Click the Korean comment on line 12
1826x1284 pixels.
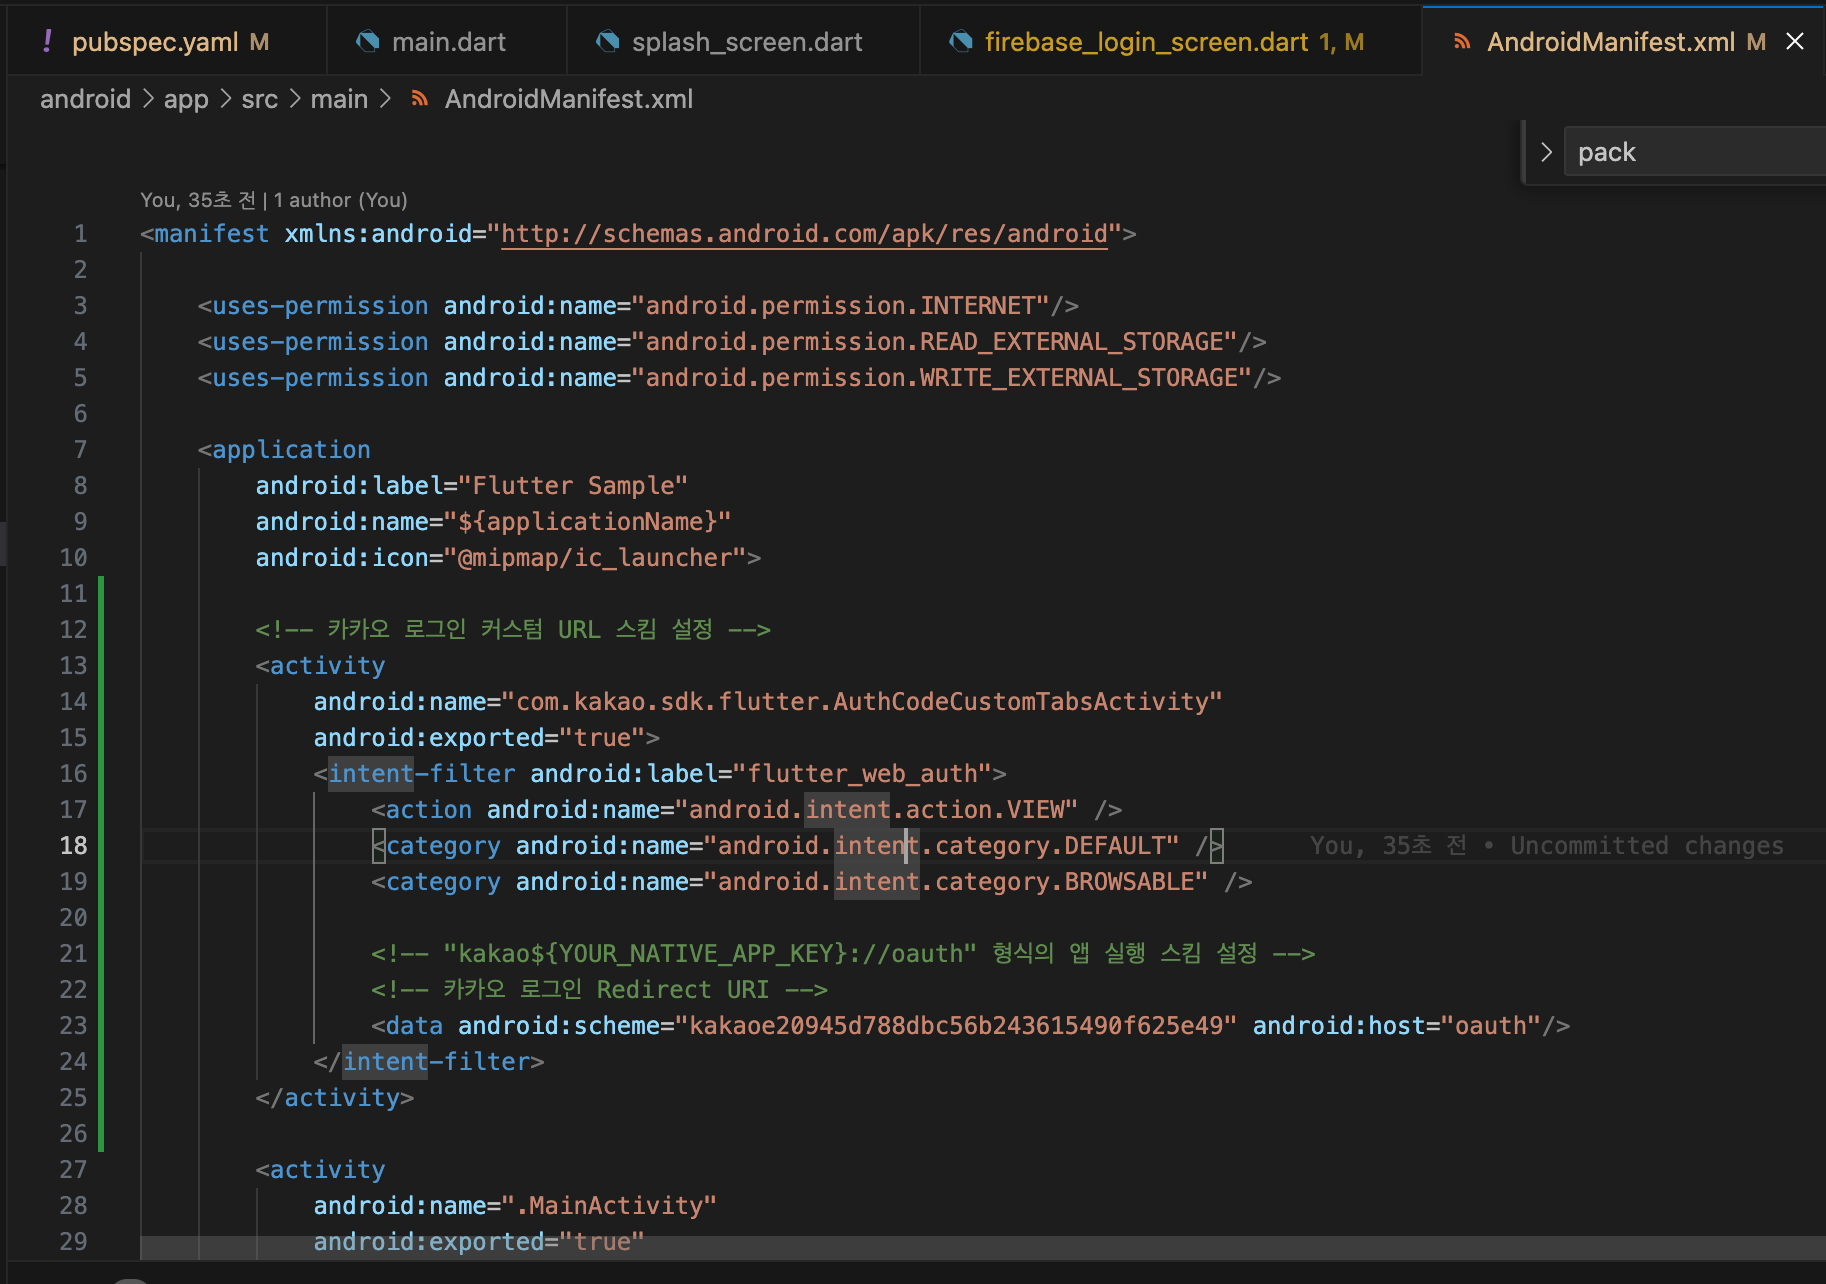click(513, 630)
